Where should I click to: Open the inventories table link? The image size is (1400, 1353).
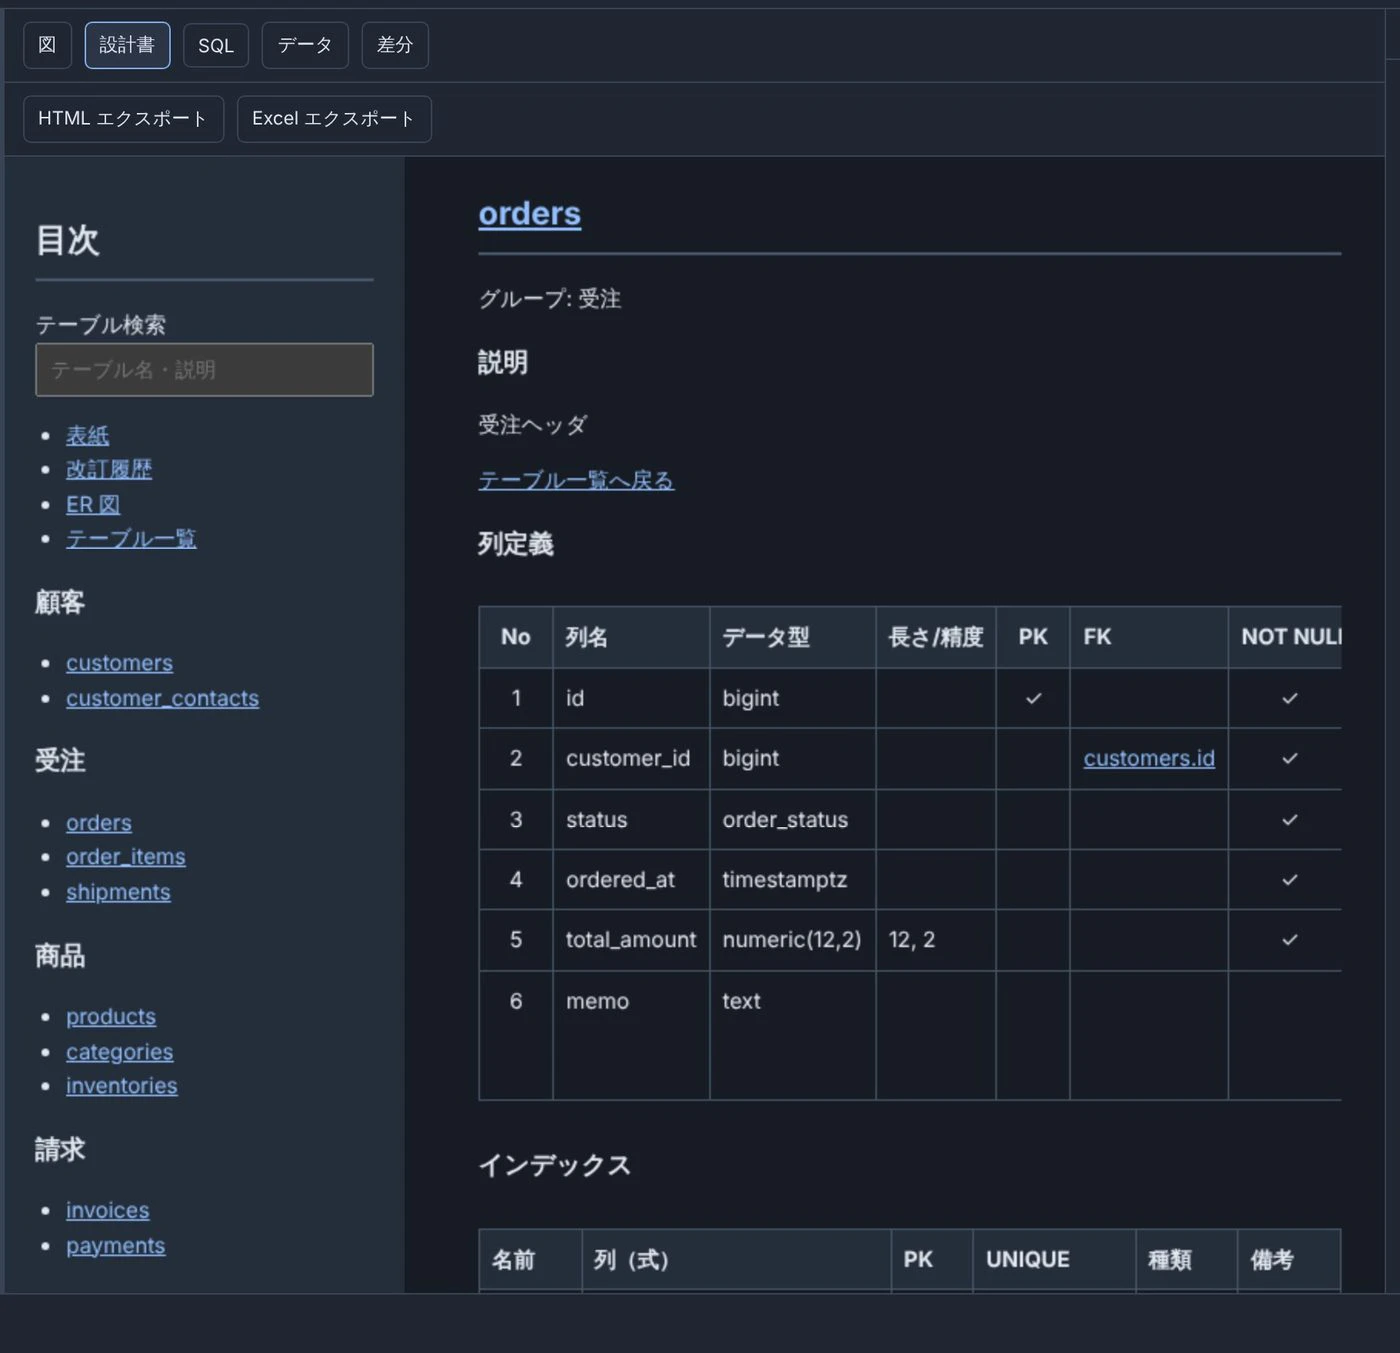click(122, 1086)
